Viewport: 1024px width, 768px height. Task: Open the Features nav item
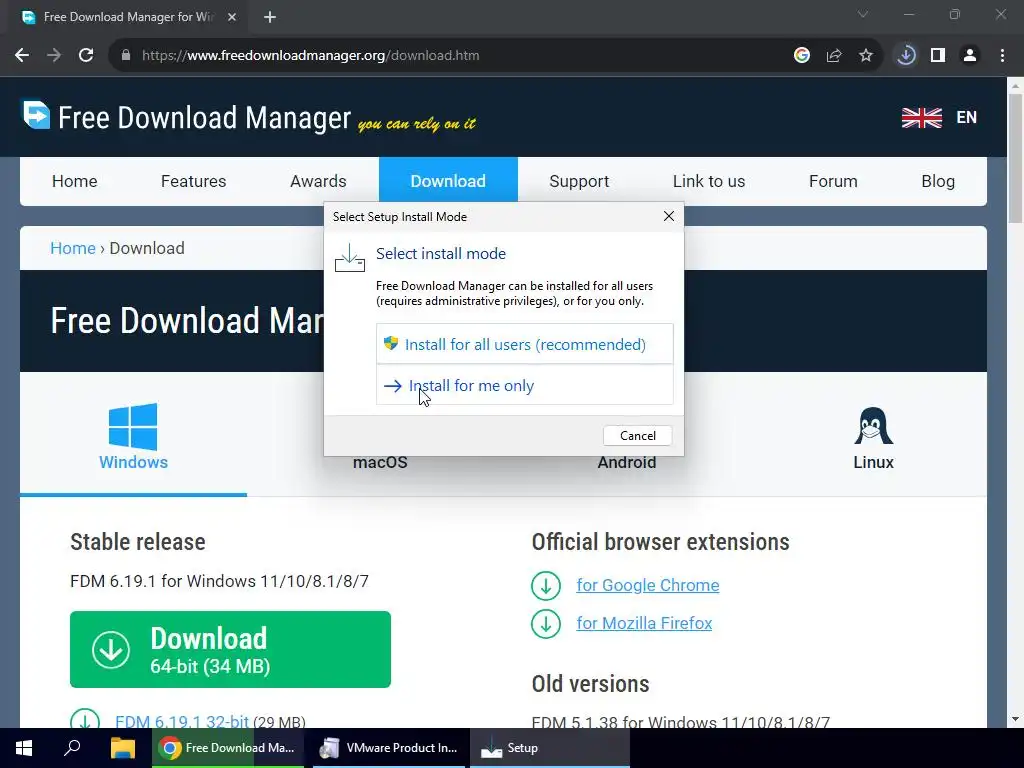pos(193,181)
